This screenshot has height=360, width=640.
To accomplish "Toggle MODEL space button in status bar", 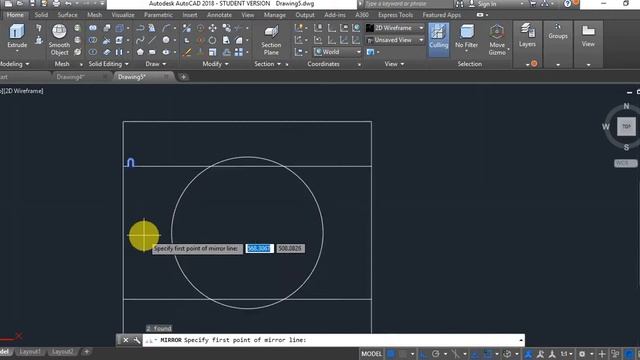I will click(371, 354).
